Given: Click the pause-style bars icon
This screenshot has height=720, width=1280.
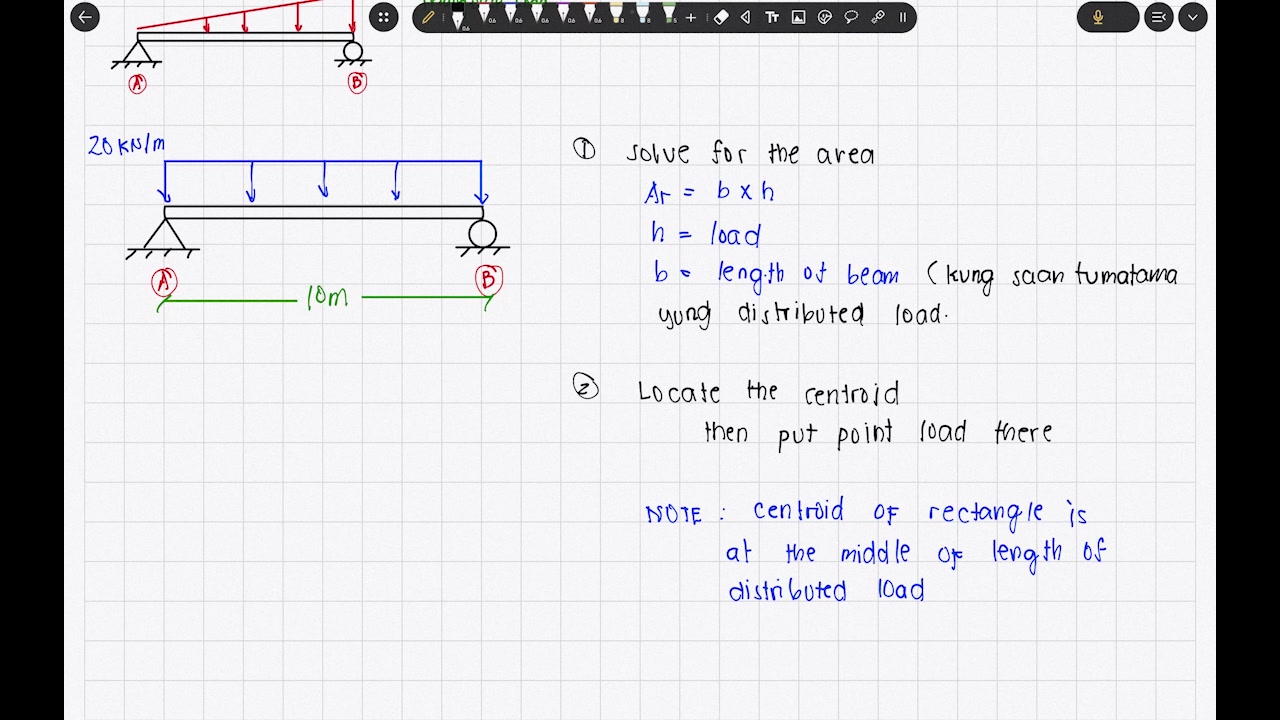Looking at the screenshot, I should pos(903,17).
